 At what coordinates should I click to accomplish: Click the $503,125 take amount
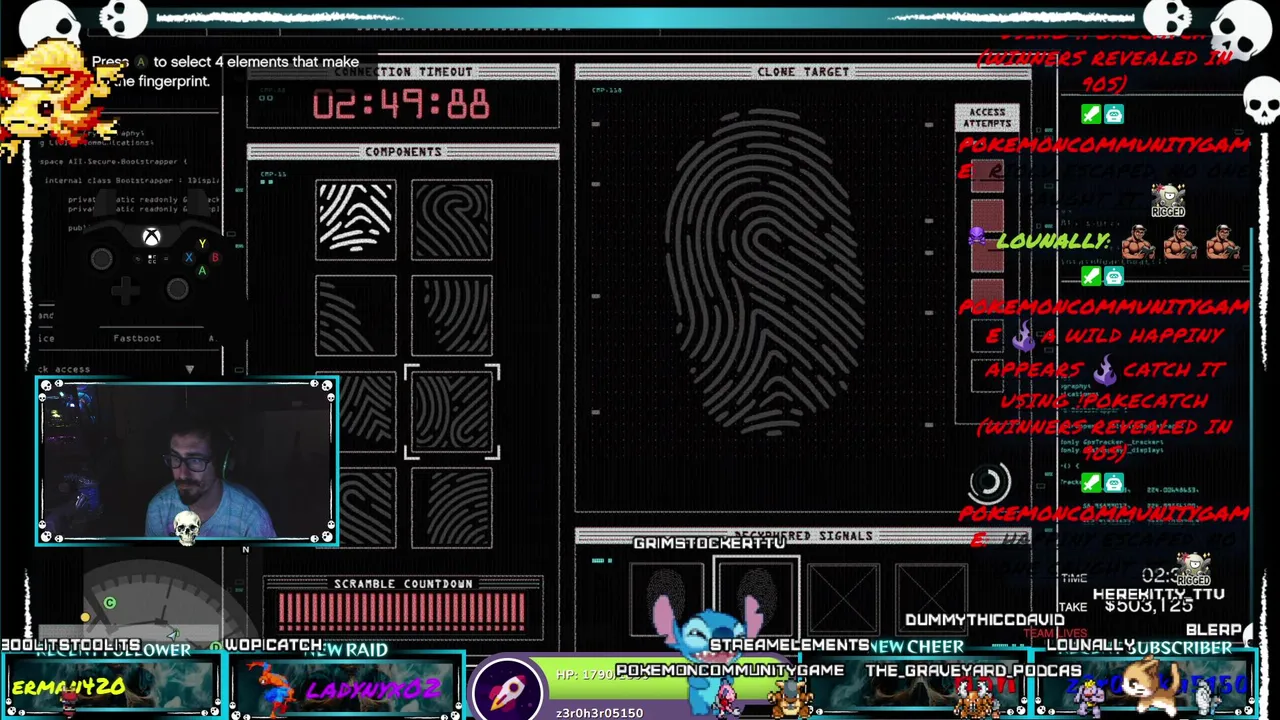(1150, 606)
